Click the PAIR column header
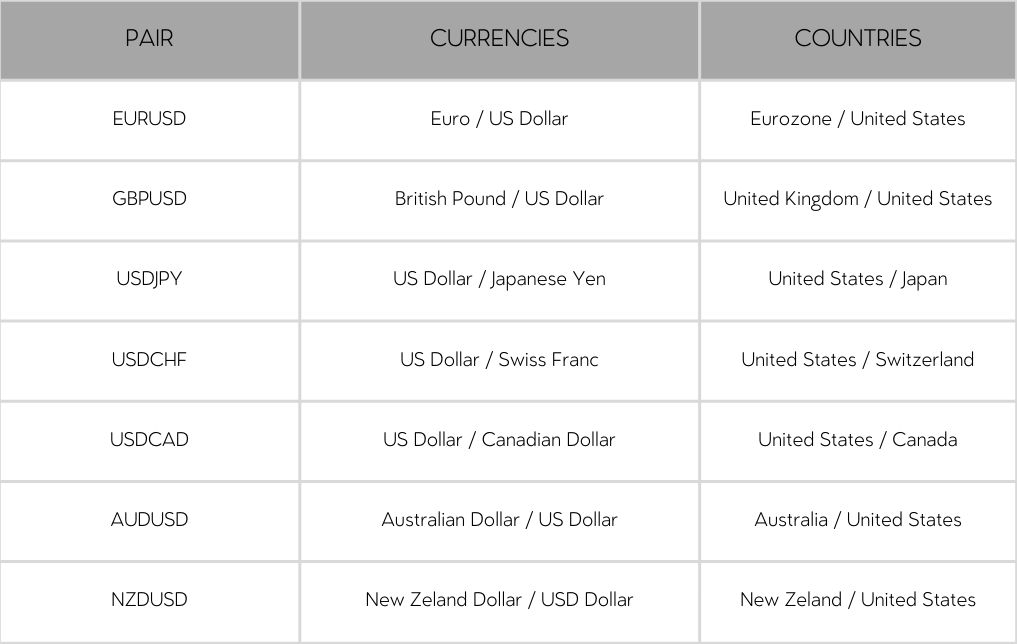 click(x=149, y=39)
